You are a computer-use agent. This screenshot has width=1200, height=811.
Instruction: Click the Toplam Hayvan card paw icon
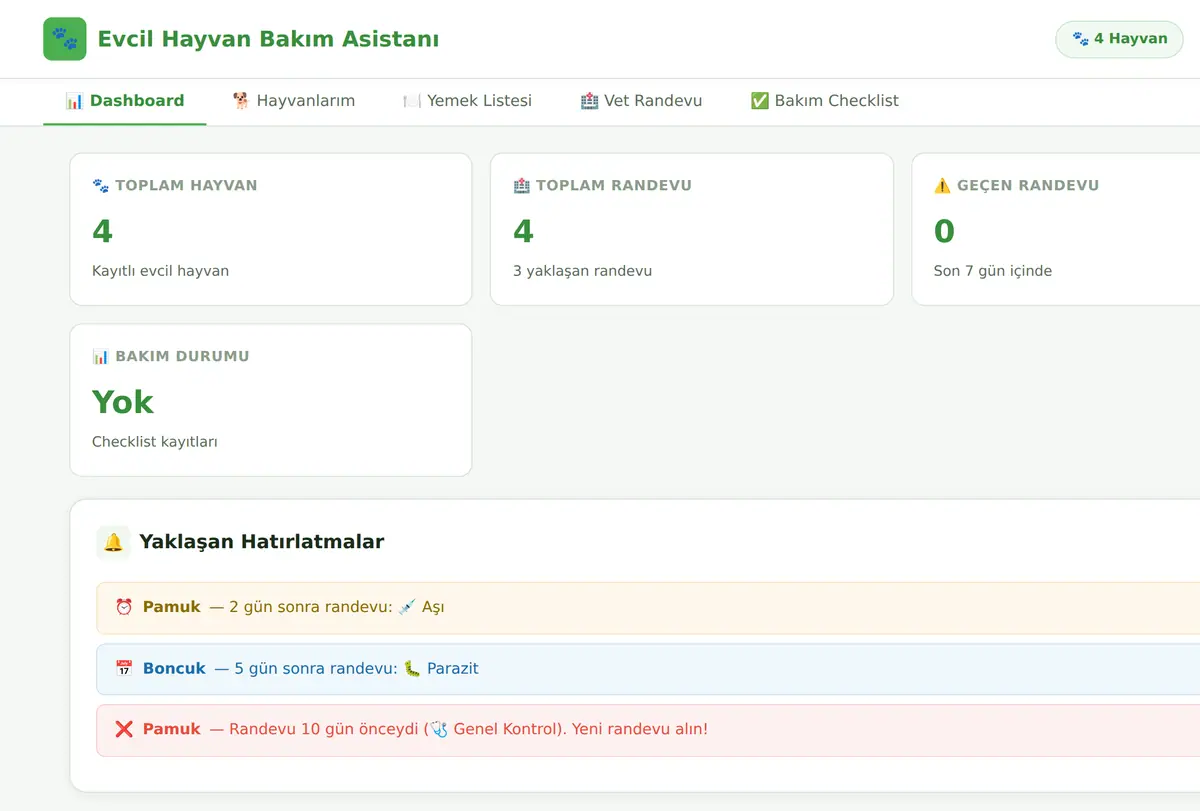tap(100, 185)
